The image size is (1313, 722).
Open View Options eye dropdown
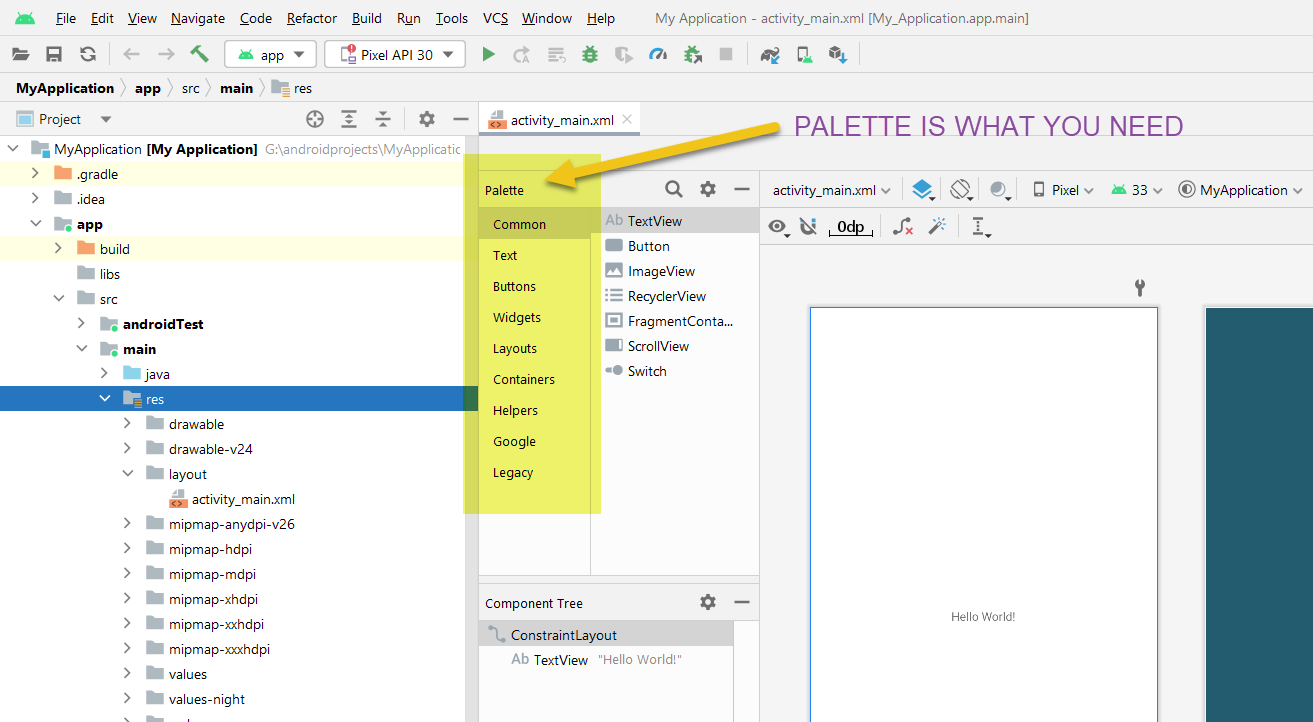pyautogui.click(x=778, y=228)
